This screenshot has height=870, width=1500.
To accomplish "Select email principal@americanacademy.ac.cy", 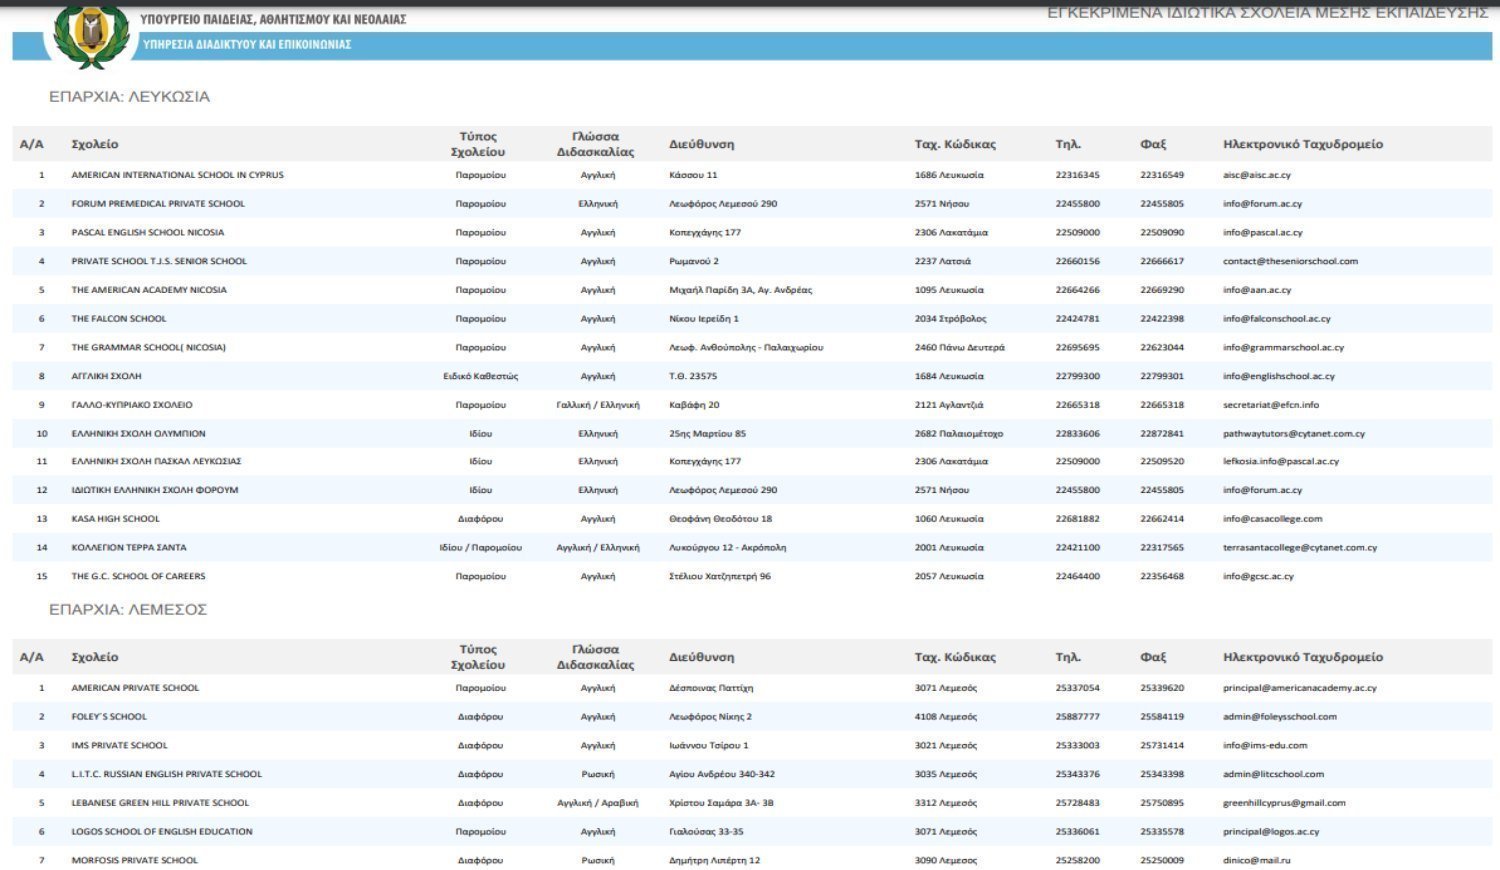I will point(1300,688).
